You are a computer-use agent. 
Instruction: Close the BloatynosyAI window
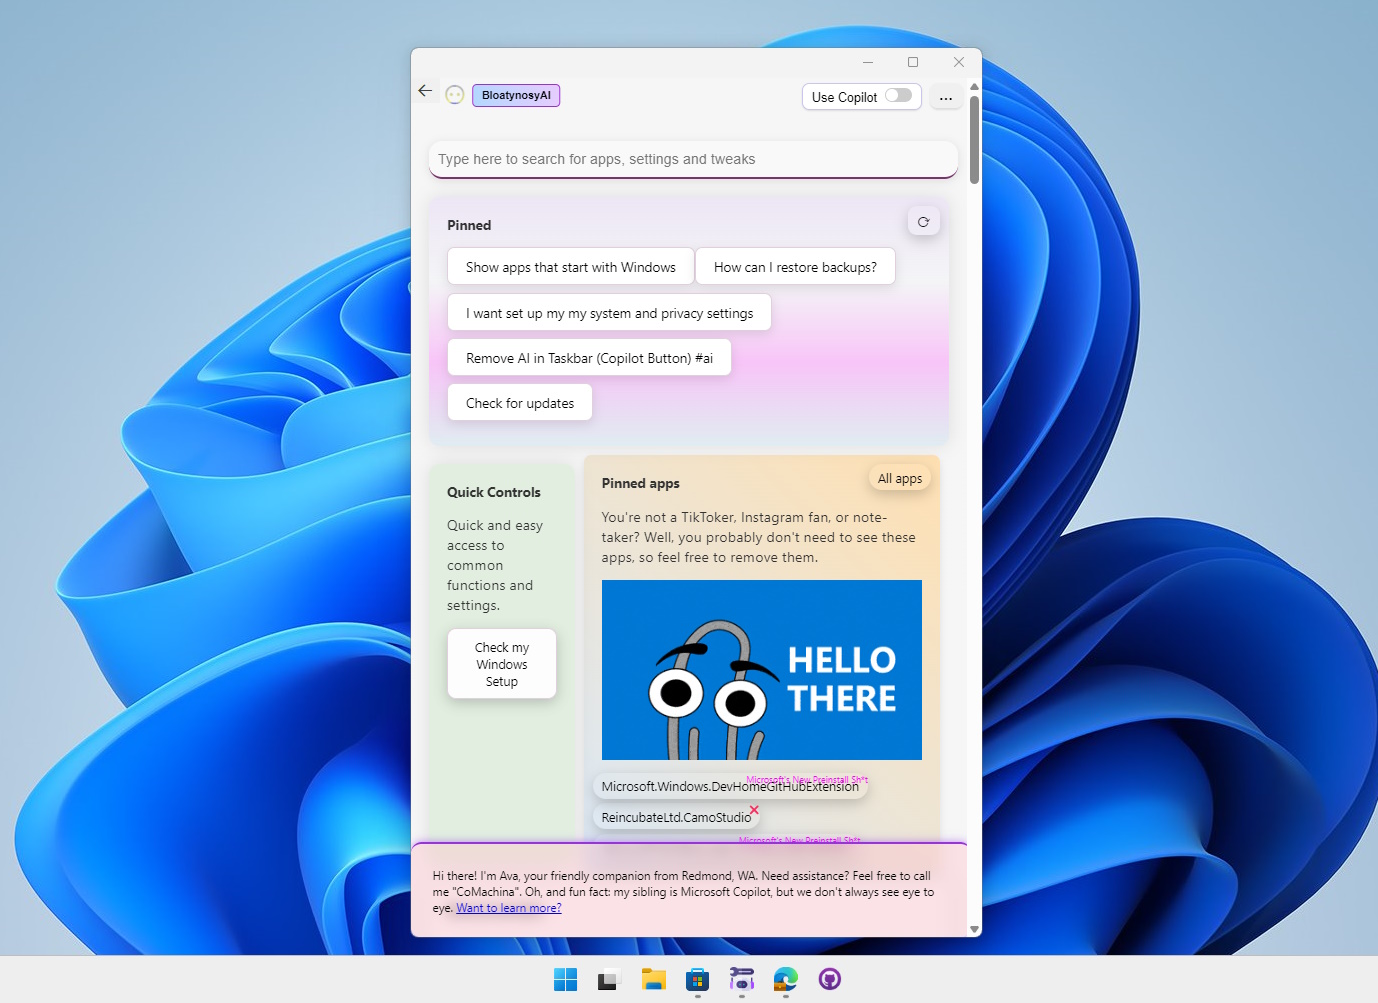coord(959,62)
